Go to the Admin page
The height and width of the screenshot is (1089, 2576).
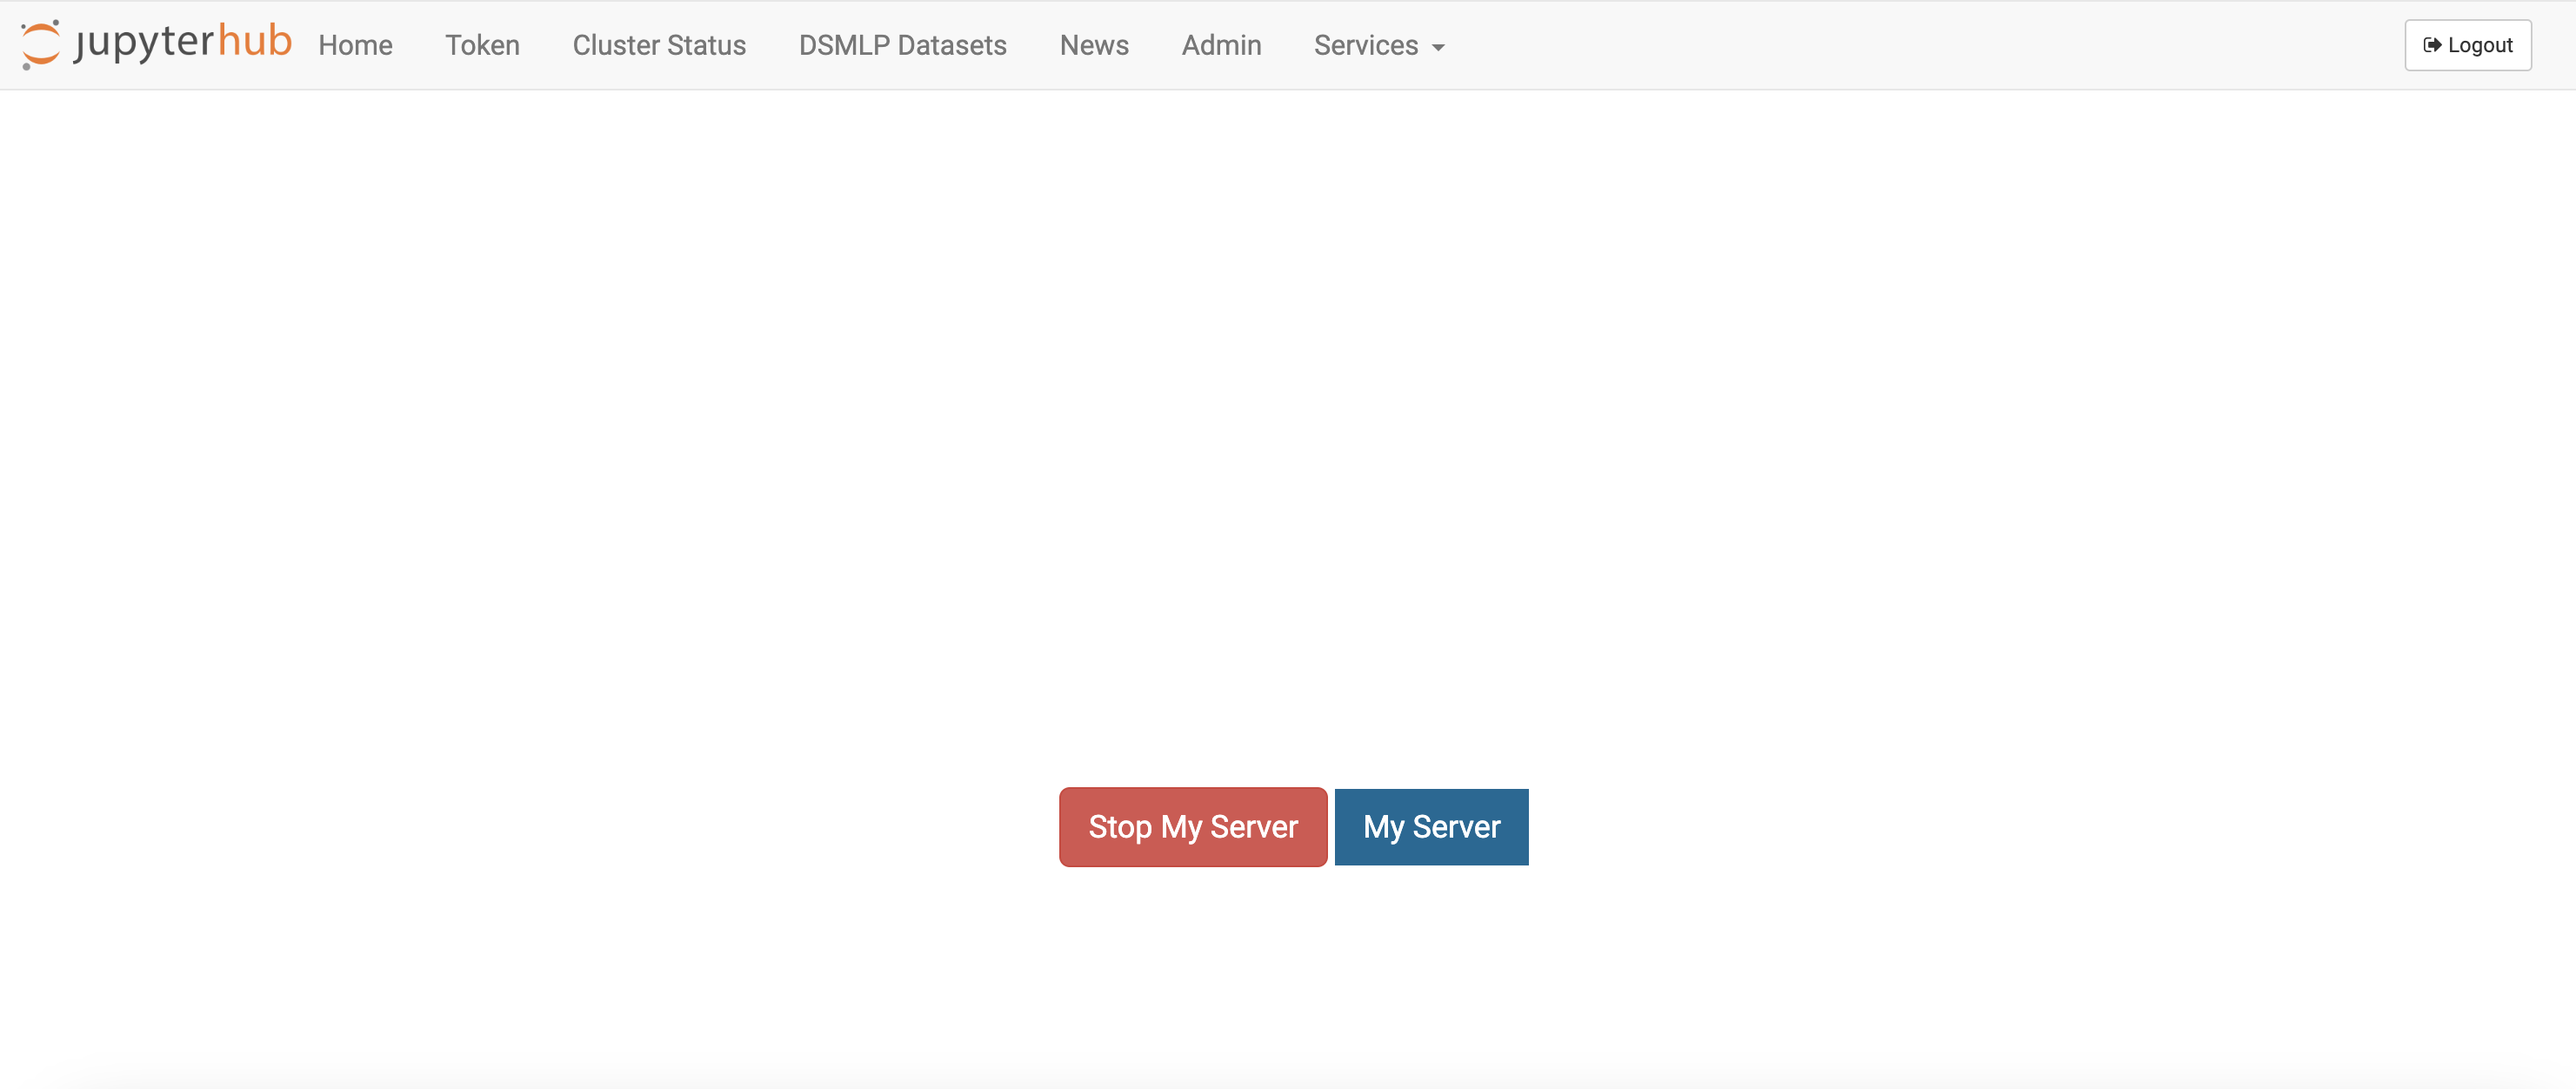point(1221,45)
